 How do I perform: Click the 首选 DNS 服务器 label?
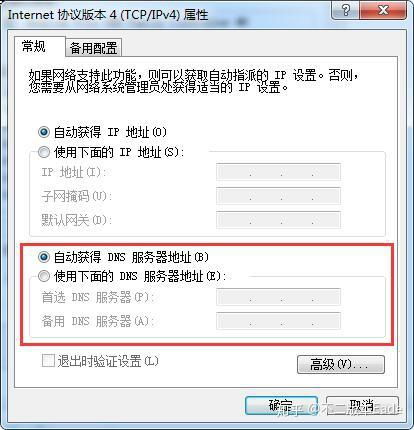(97, 297)
